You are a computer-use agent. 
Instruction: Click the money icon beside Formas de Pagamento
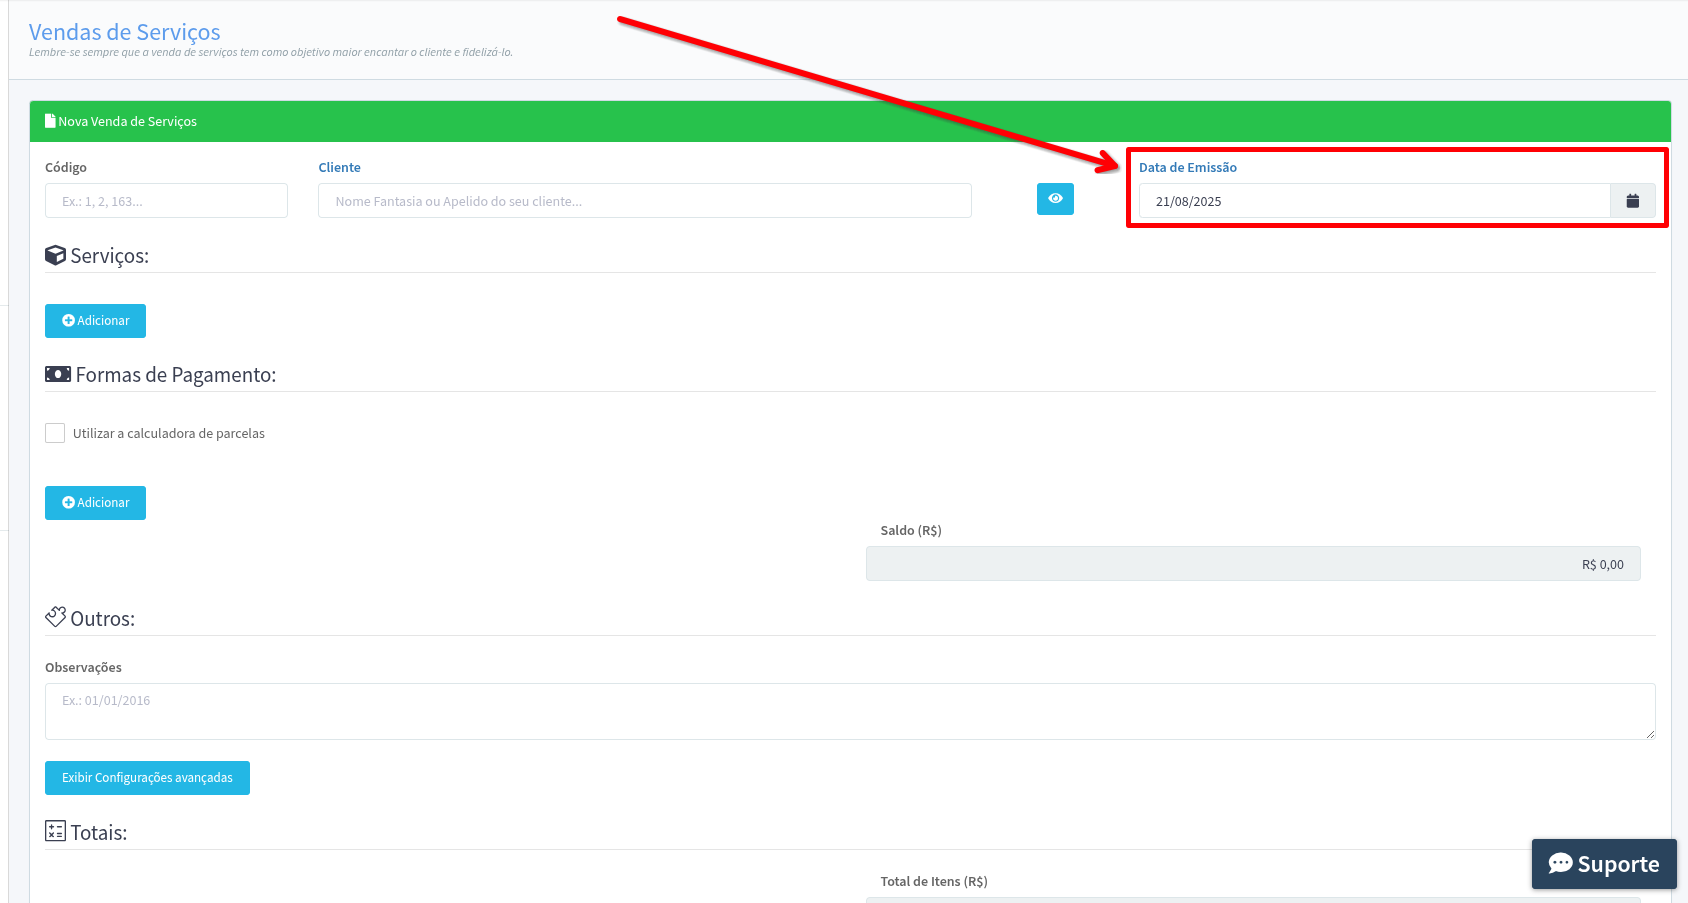pyautogui.click(x=58, y=374)
